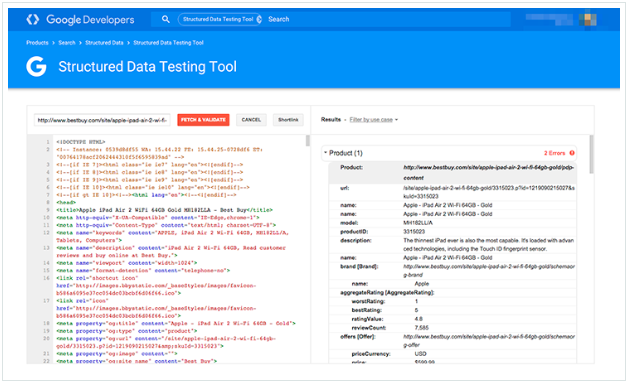Open the Filter by use case dropdown
628x387 pixels.
[373, 119]
